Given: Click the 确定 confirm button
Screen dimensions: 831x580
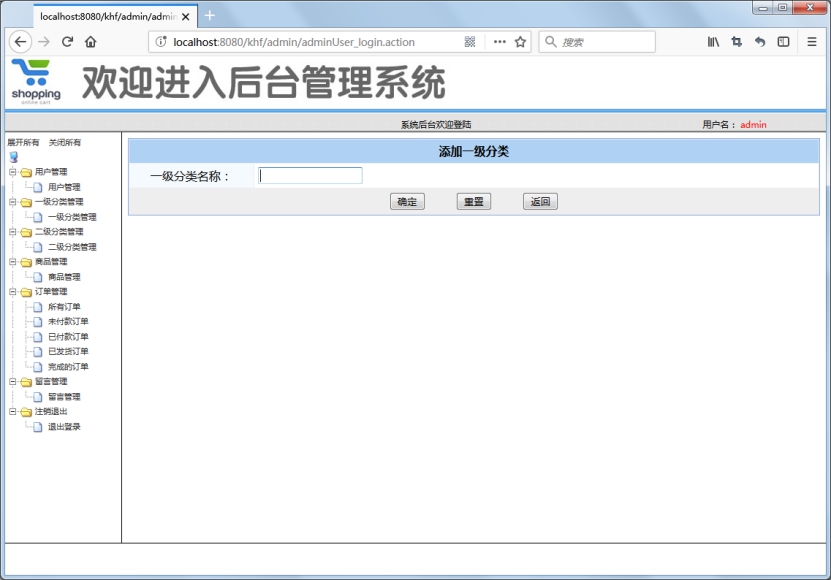Looking at the screenshot, I should tap(408, 202).
